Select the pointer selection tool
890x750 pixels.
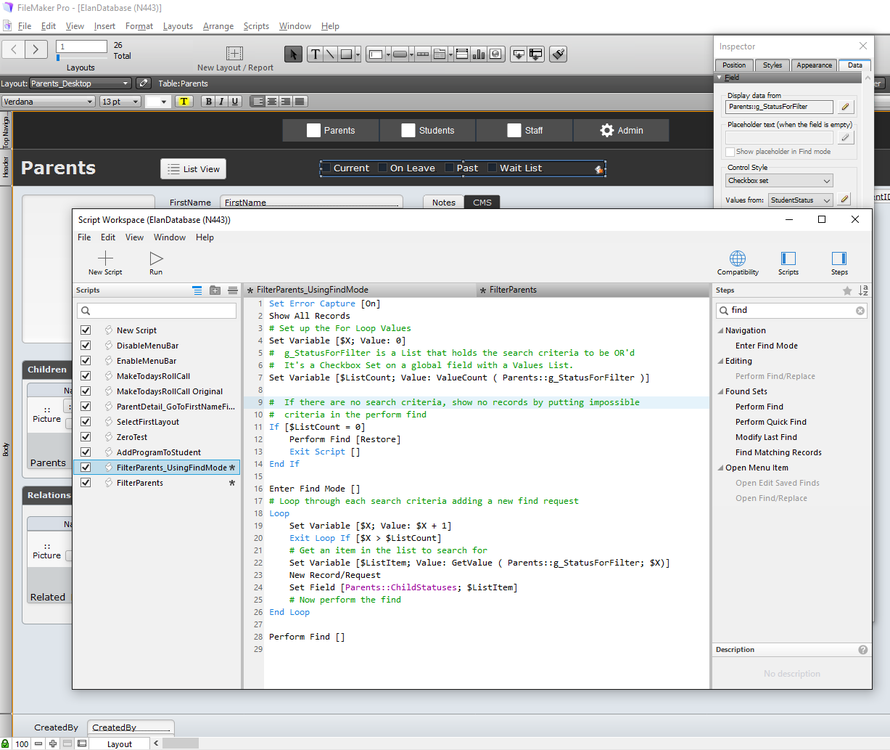pos(293,55)
